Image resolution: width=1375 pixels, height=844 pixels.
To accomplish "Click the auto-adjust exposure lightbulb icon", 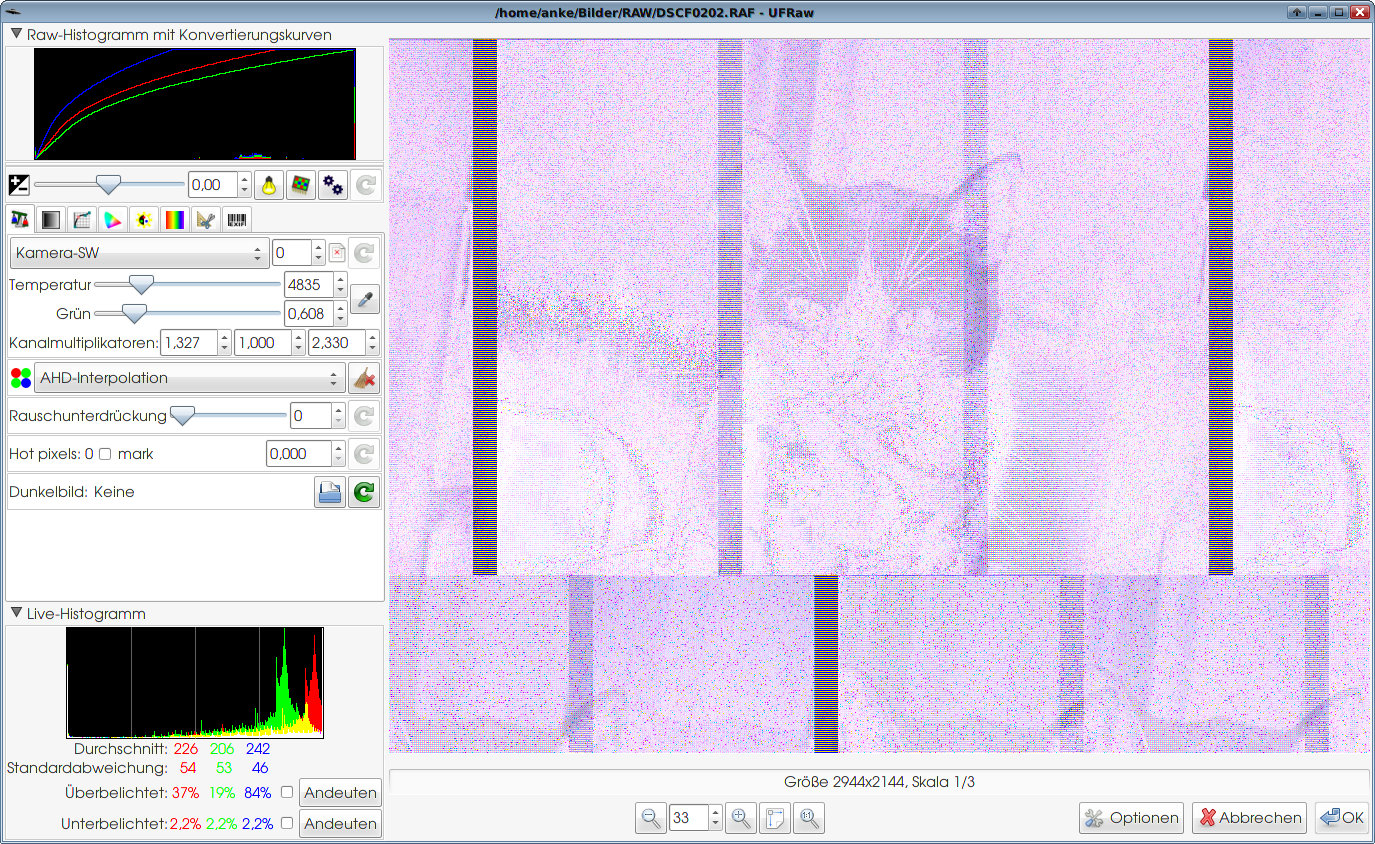I will point(269,185).
